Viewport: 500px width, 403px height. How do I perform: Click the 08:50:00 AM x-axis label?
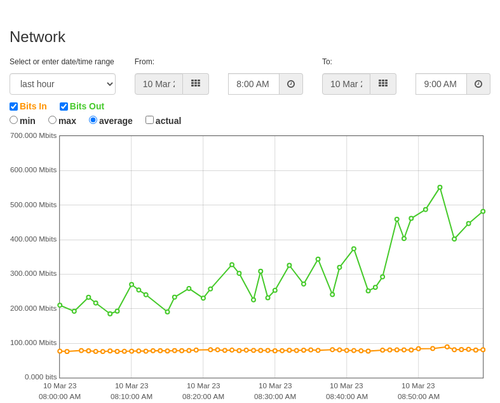pos(418,397)
